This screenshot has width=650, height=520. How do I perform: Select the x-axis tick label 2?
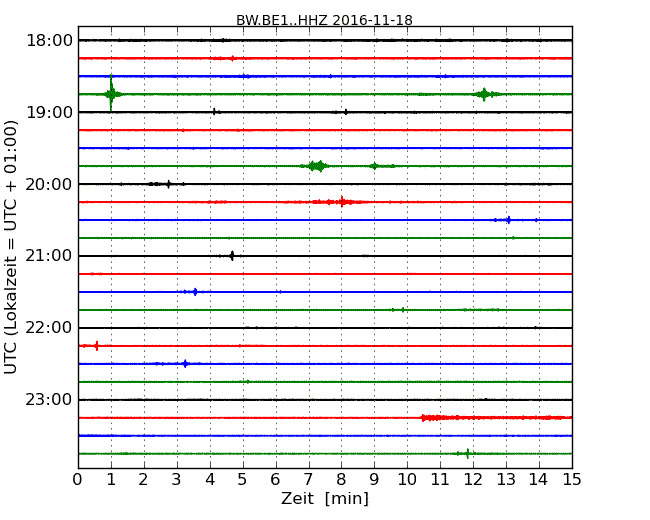[144, 480]
